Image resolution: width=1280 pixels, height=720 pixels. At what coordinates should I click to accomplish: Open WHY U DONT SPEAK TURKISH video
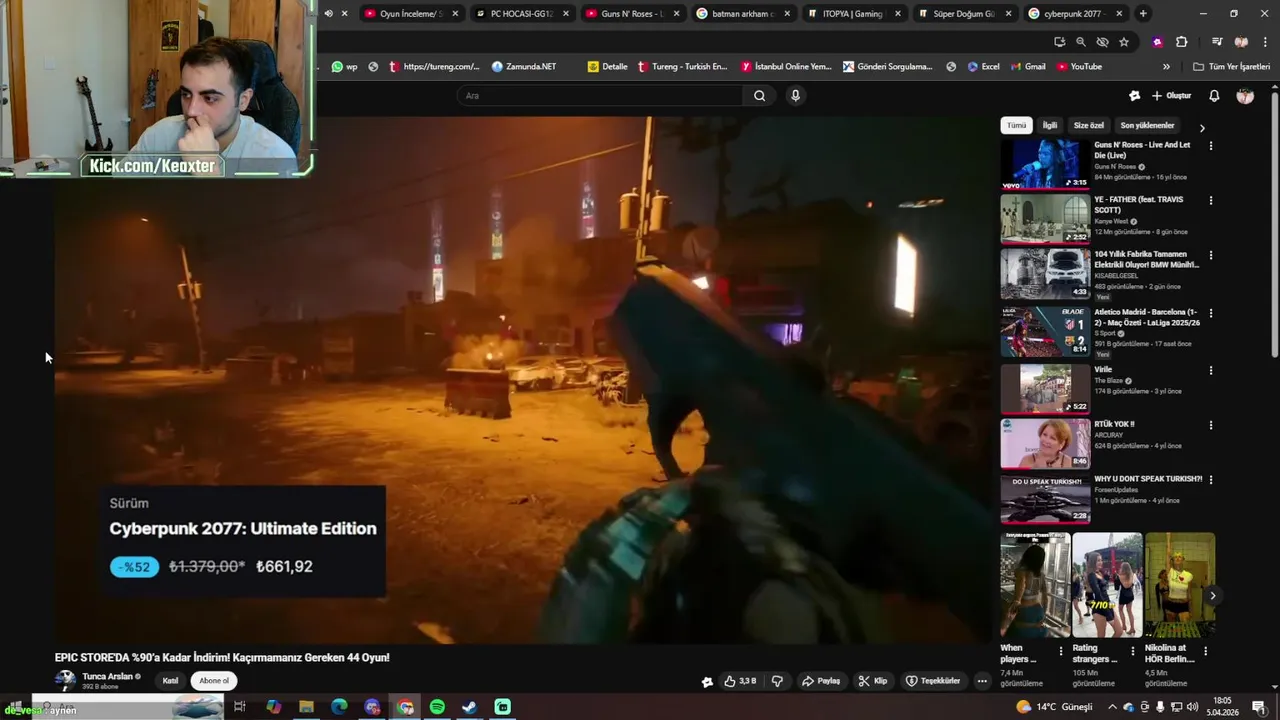[1045, 498]
